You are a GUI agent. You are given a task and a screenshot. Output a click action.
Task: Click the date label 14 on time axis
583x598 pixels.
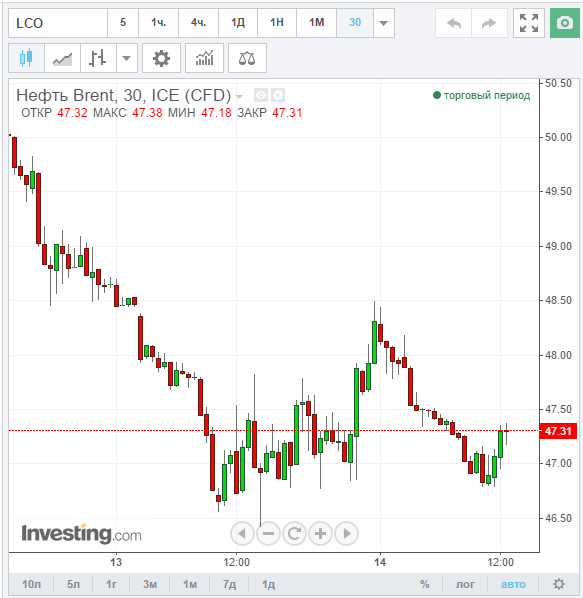coord(380,562)
